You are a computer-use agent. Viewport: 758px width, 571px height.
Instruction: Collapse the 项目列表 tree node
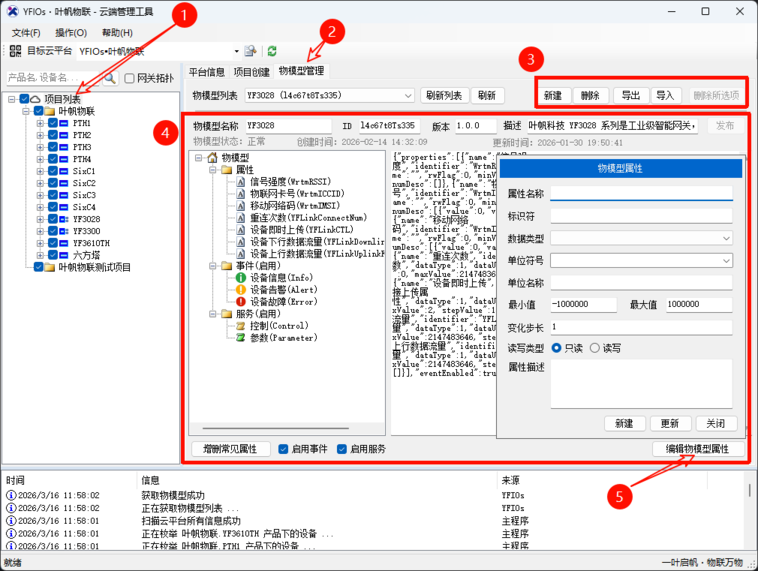click(x=12, y=99)
